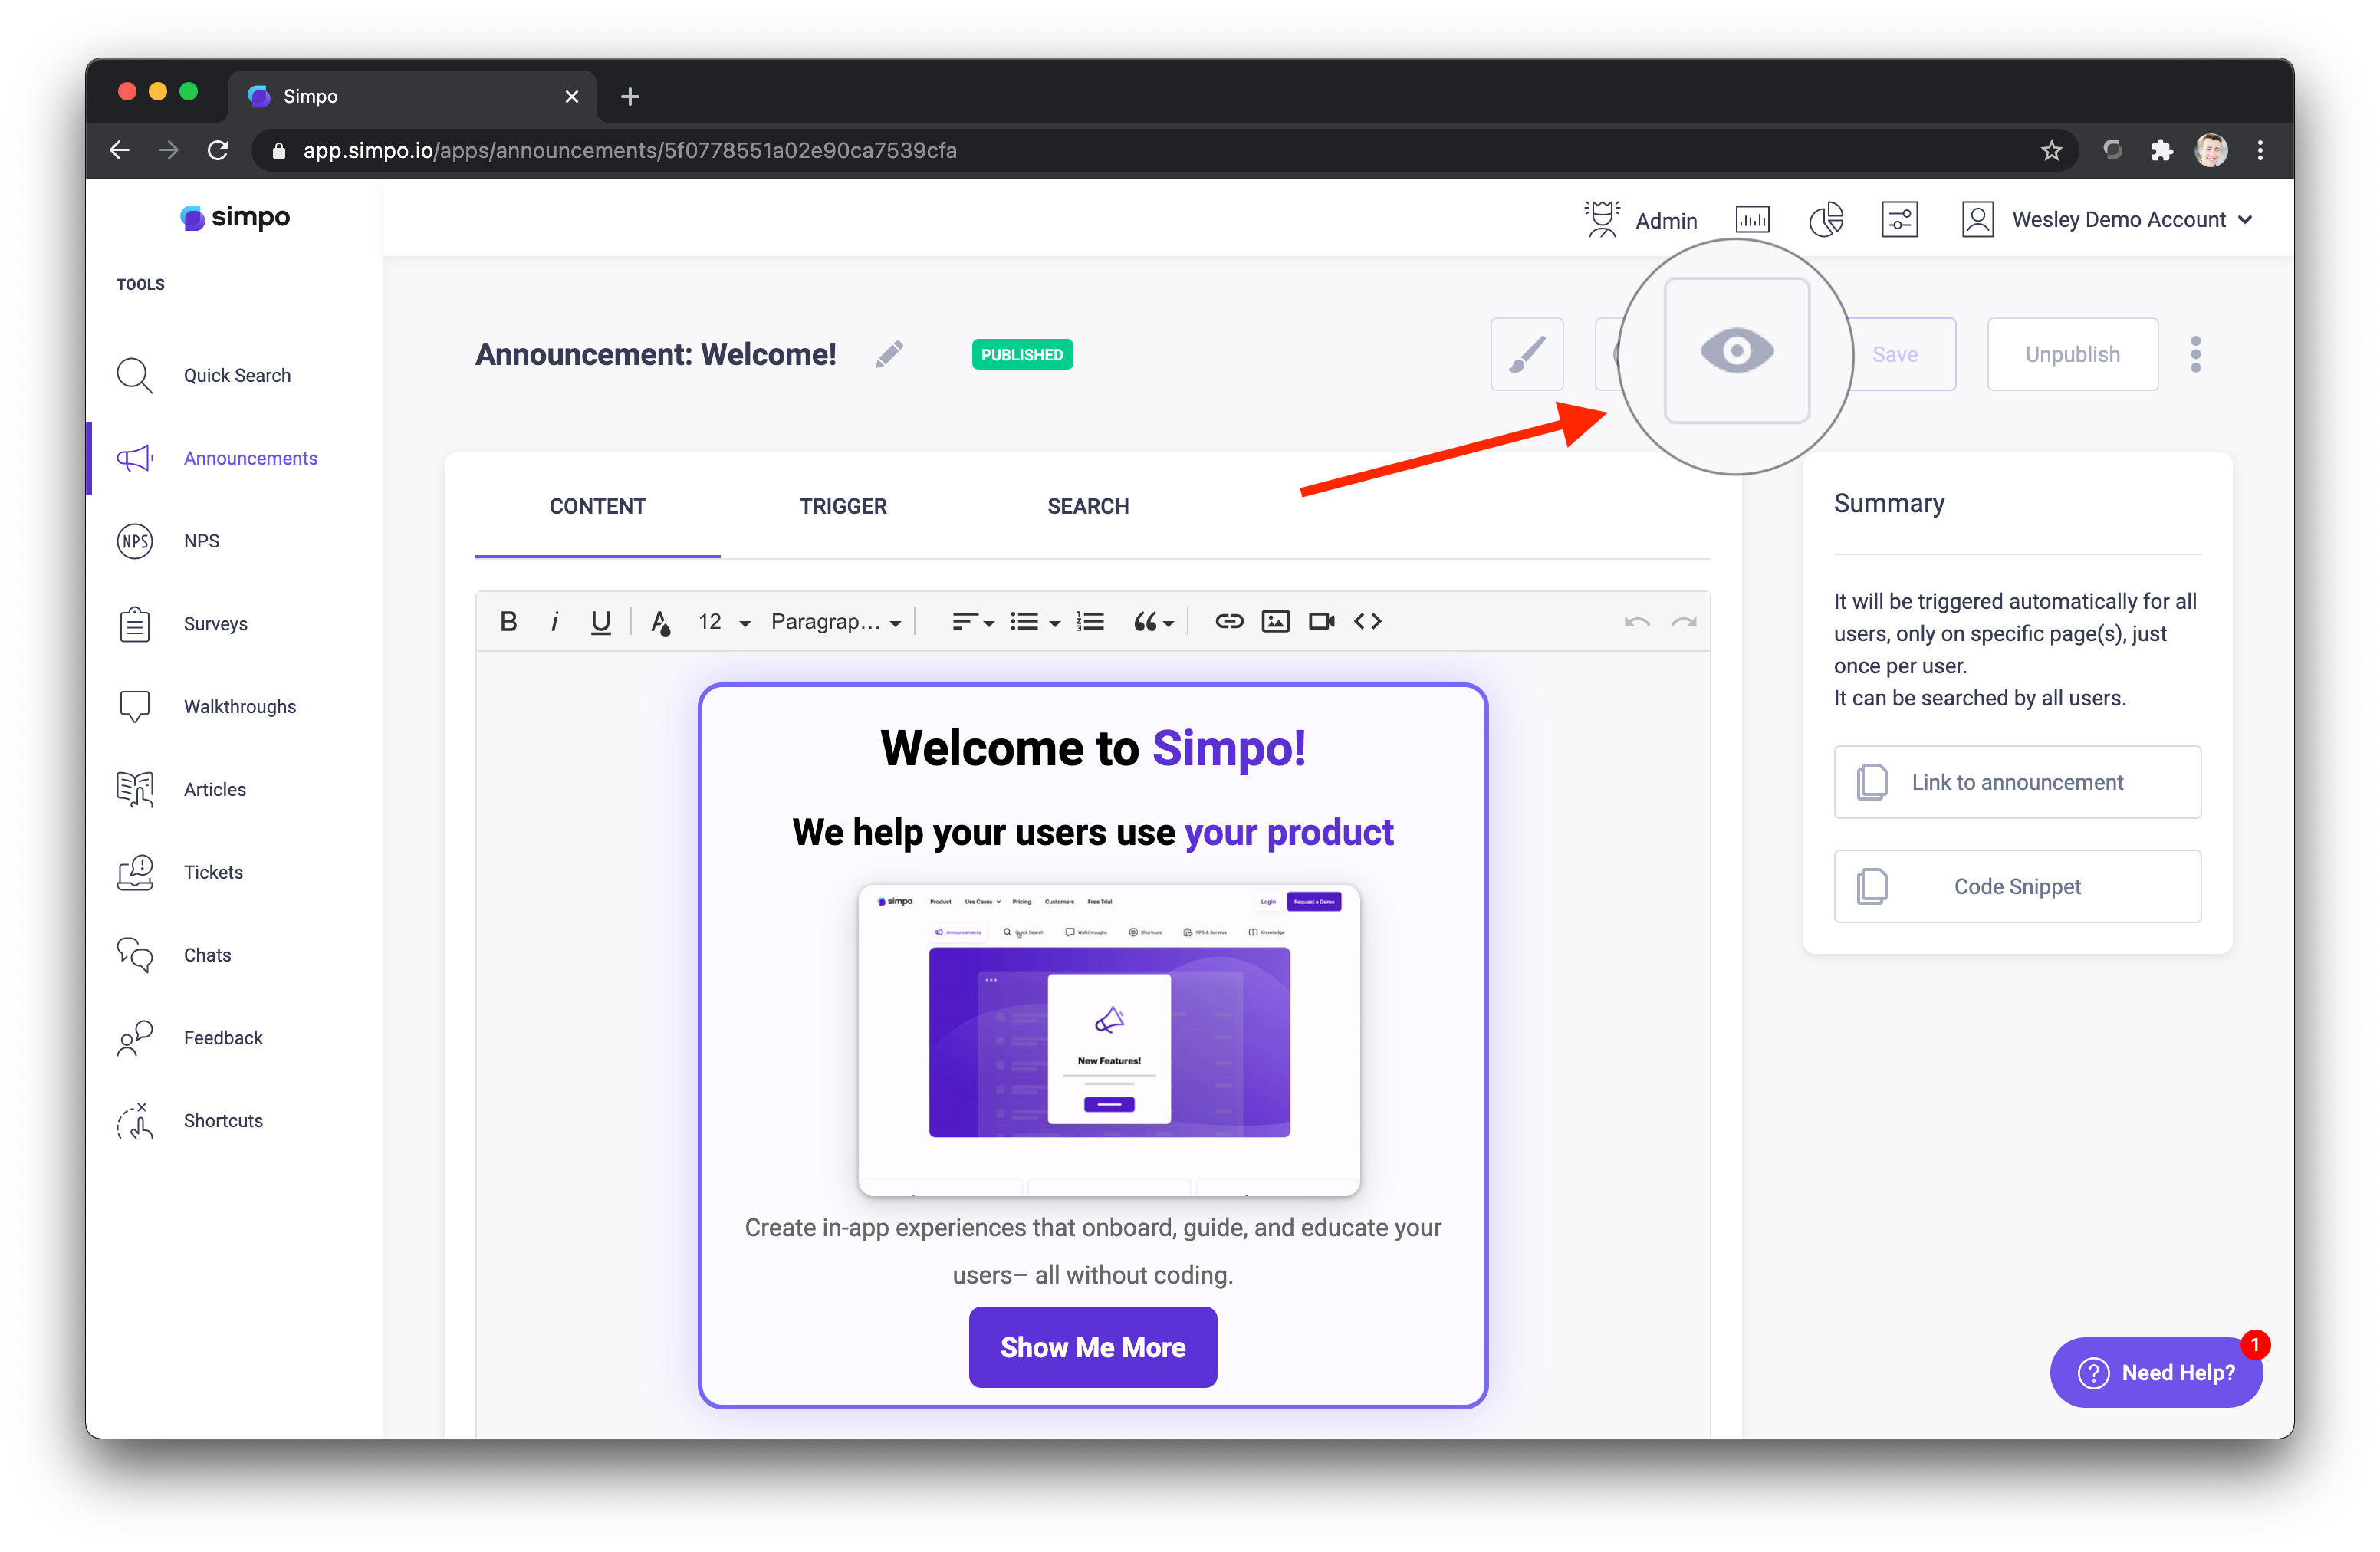Open the code view icon
The height and width of the screenshot is (1552, 2380).
click(x=1367, y=621)
